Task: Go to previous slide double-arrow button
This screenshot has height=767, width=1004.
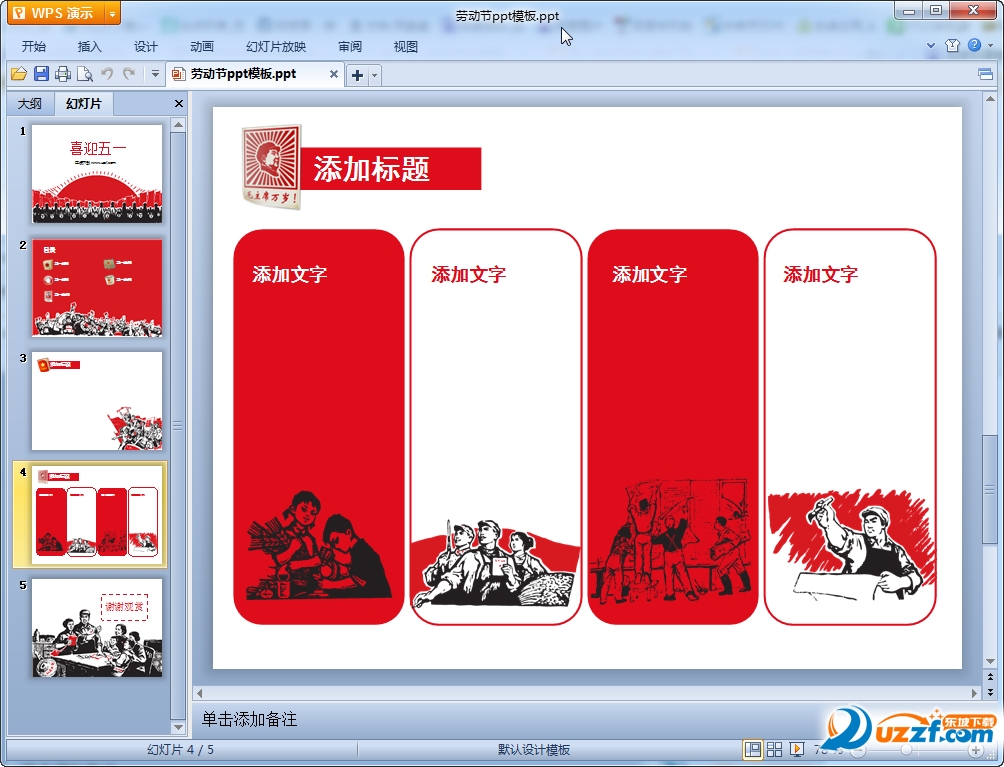Action: (991, 676)
